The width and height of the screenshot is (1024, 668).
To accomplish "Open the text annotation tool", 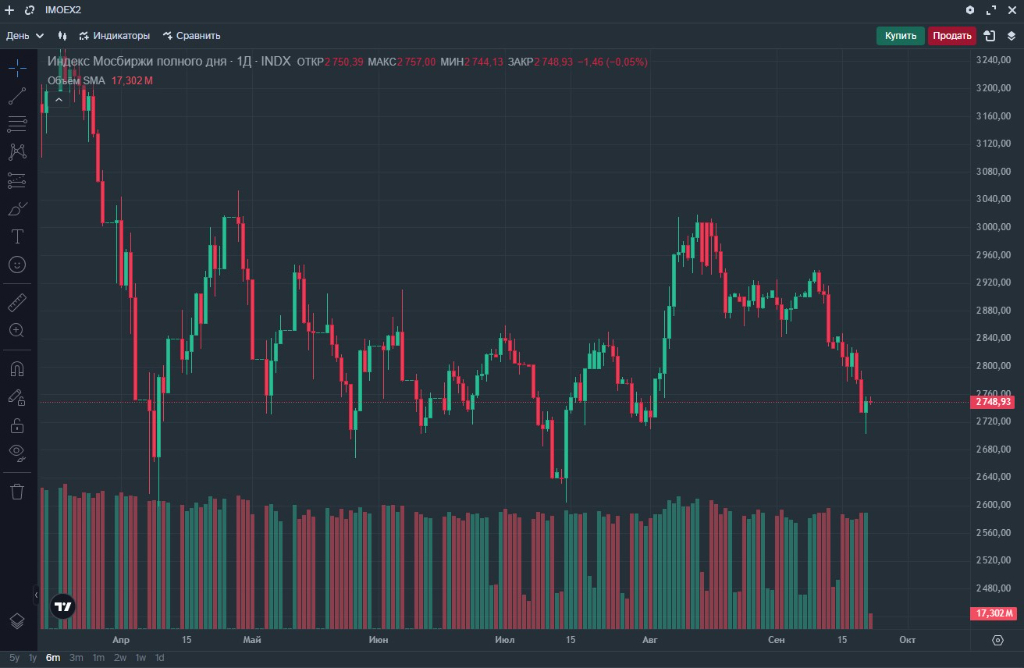I will 17,237.
